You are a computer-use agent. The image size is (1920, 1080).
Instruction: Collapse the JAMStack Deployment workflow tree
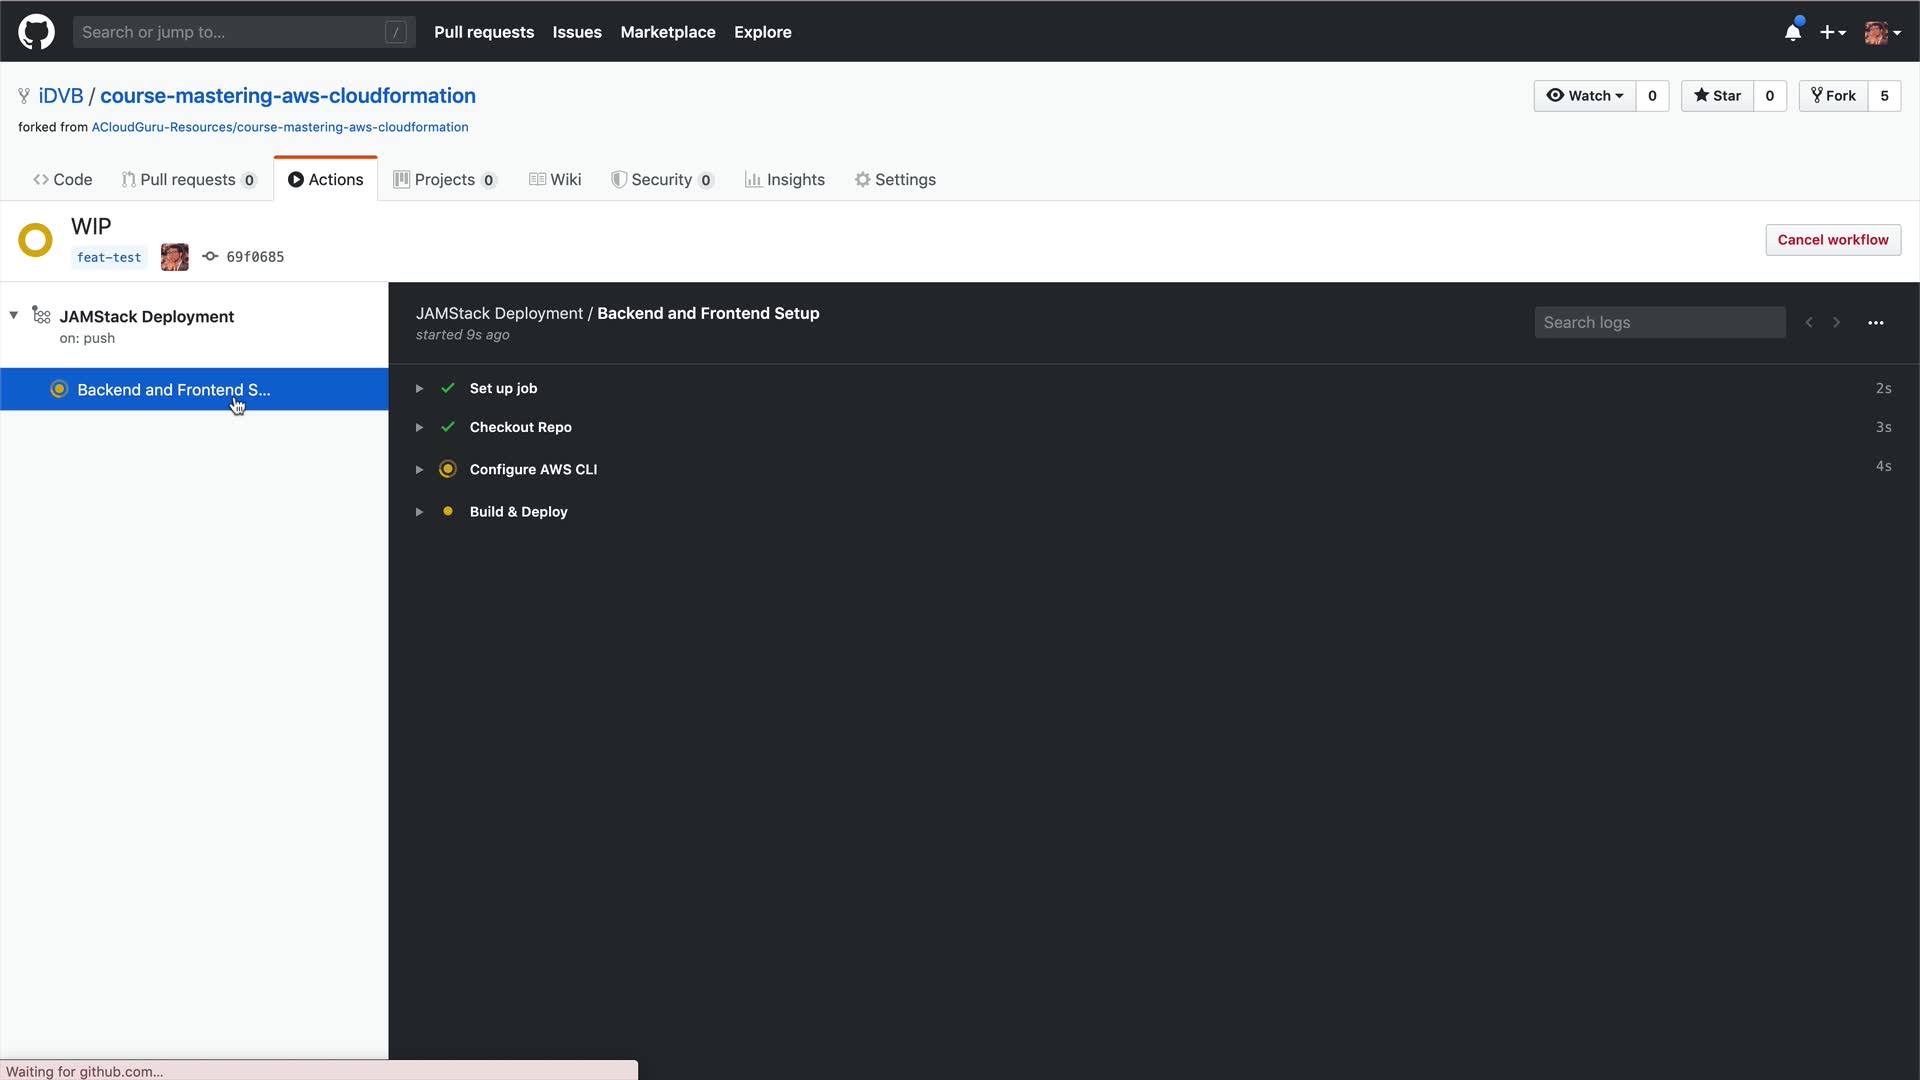14,316
